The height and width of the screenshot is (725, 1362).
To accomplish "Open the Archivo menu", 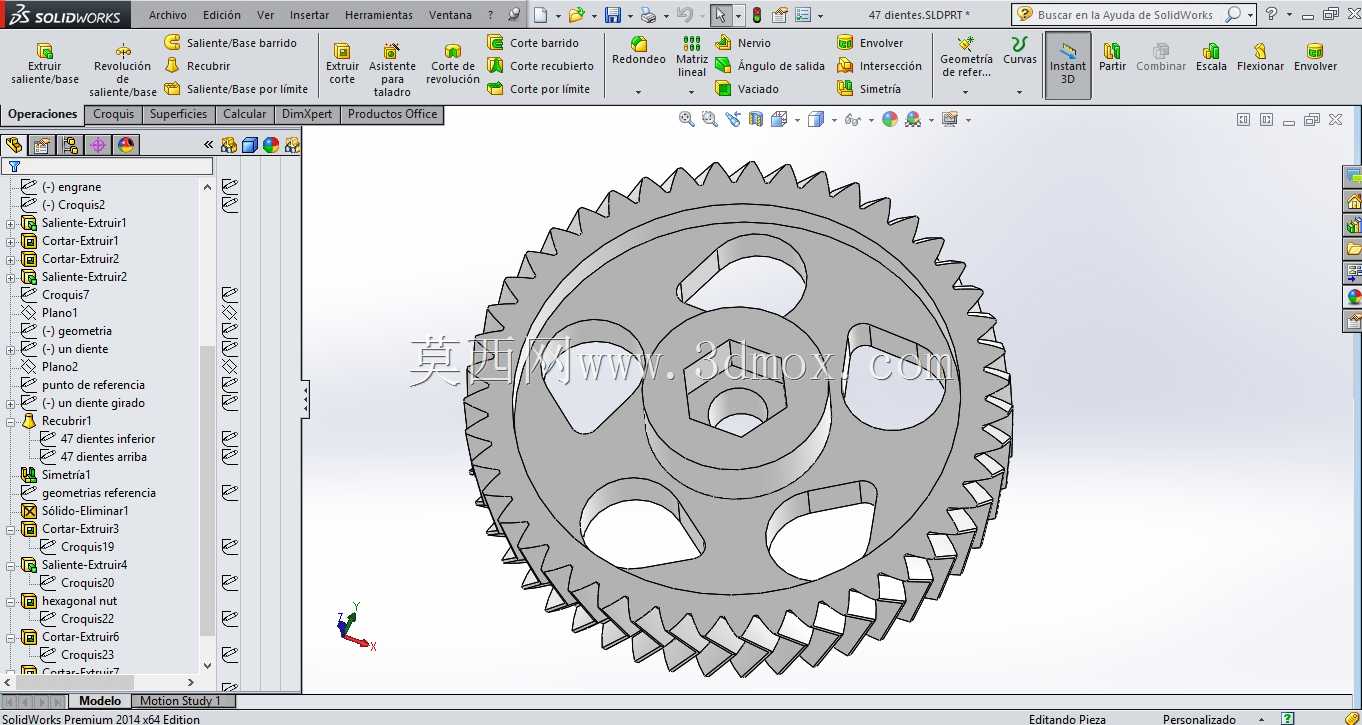I will pos(168,15).
